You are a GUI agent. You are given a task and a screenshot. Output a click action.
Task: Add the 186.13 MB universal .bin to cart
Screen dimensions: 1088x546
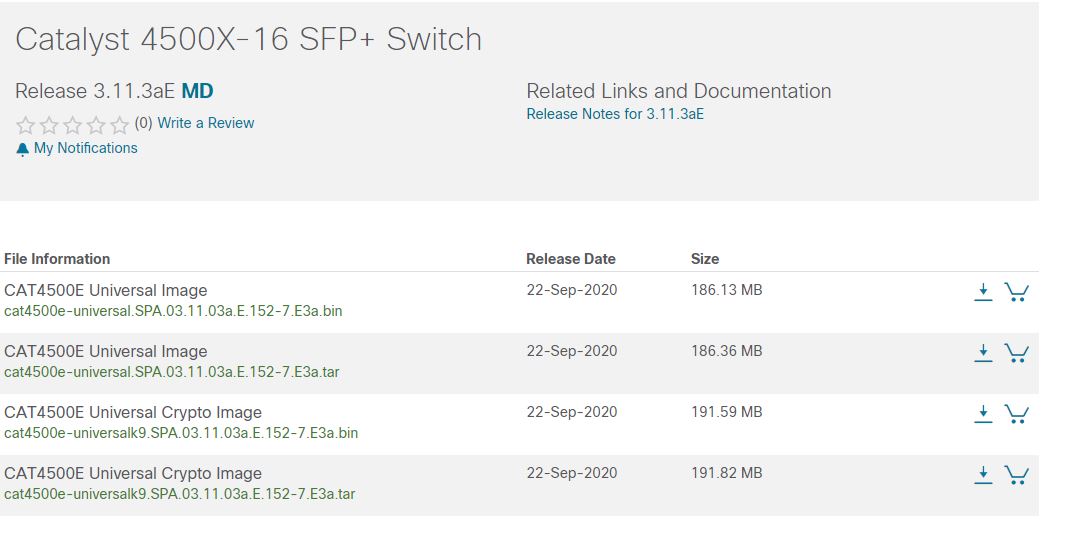1017,292
